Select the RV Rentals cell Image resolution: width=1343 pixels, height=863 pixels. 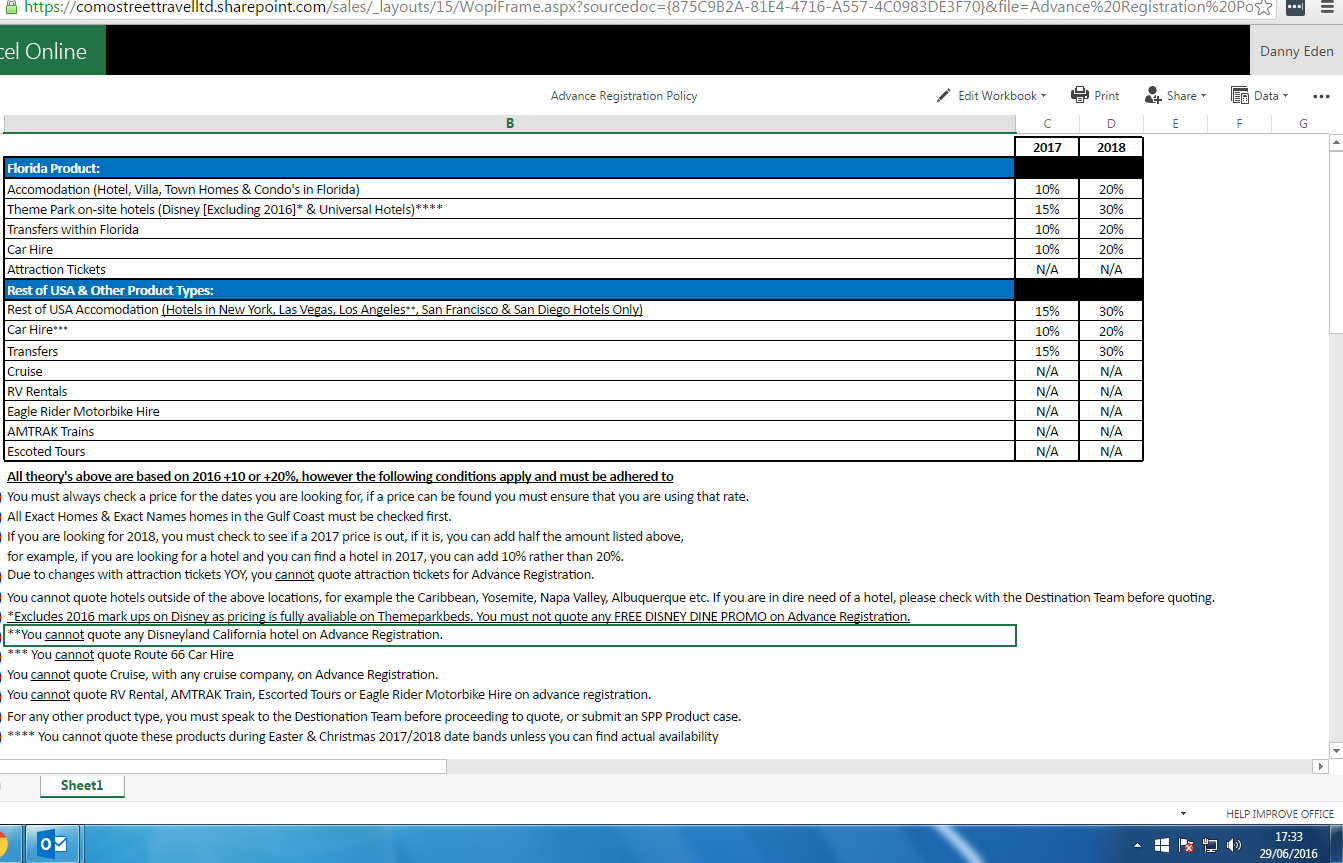pyautogui.click(x=510, y=391)
